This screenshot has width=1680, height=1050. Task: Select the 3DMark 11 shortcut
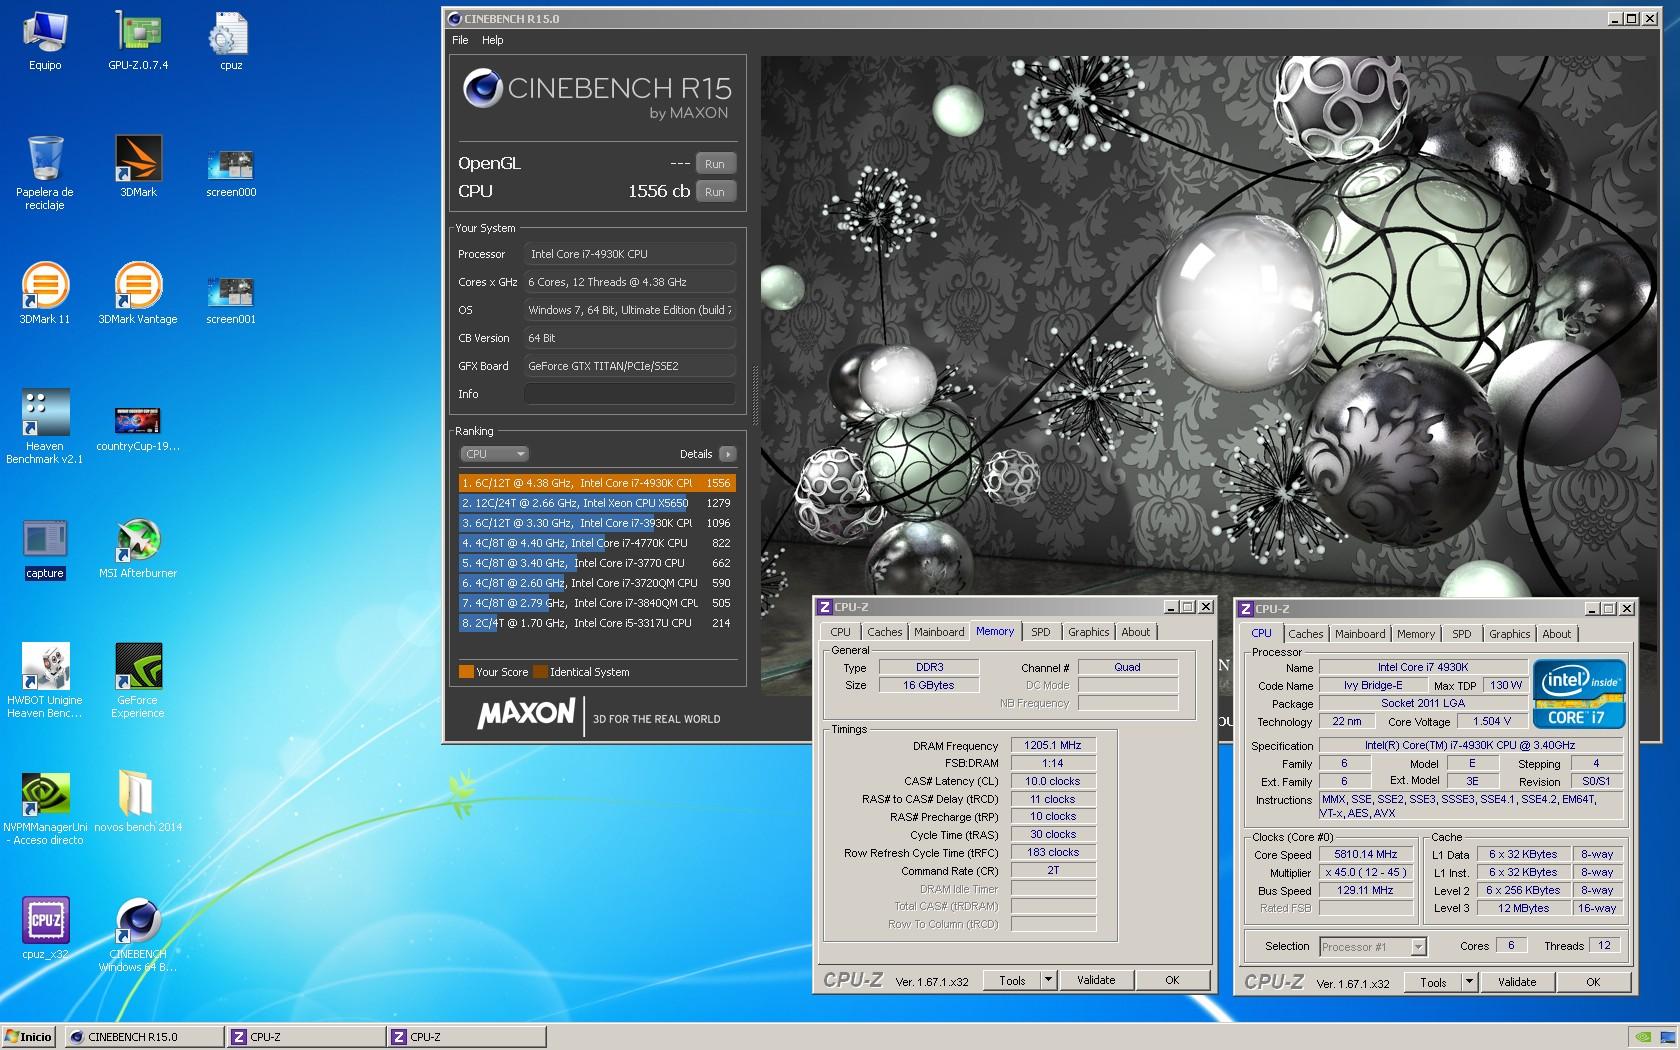pos(45,294)
